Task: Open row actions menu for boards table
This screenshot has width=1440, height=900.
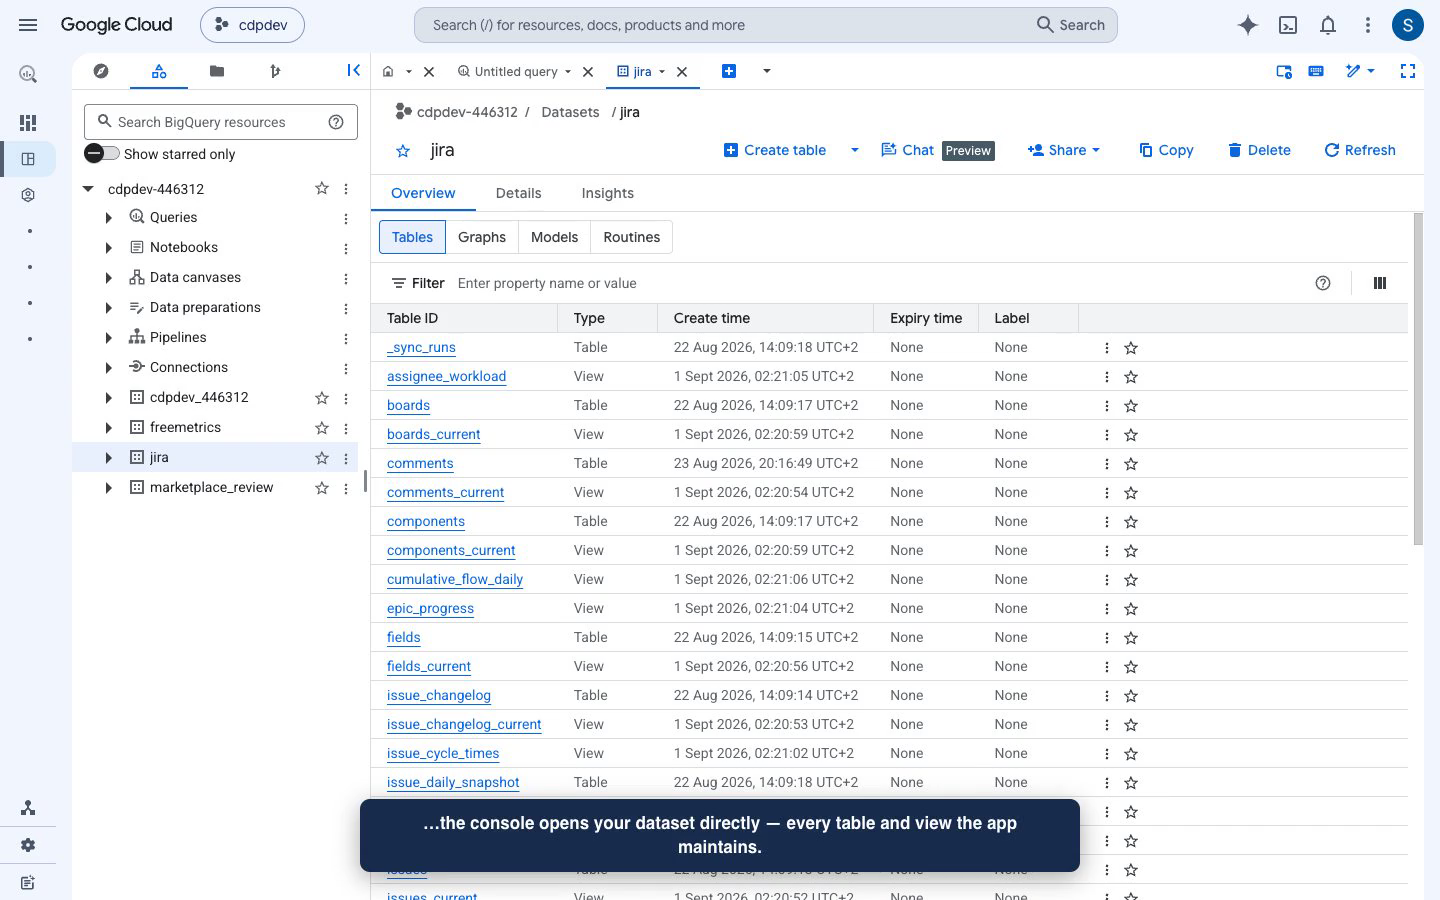Action: [1107, 406]
